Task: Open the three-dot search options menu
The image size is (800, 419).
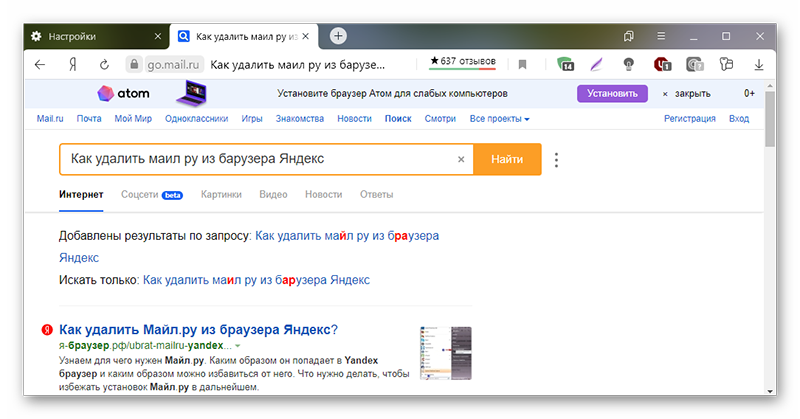Action: click(556, 160)
